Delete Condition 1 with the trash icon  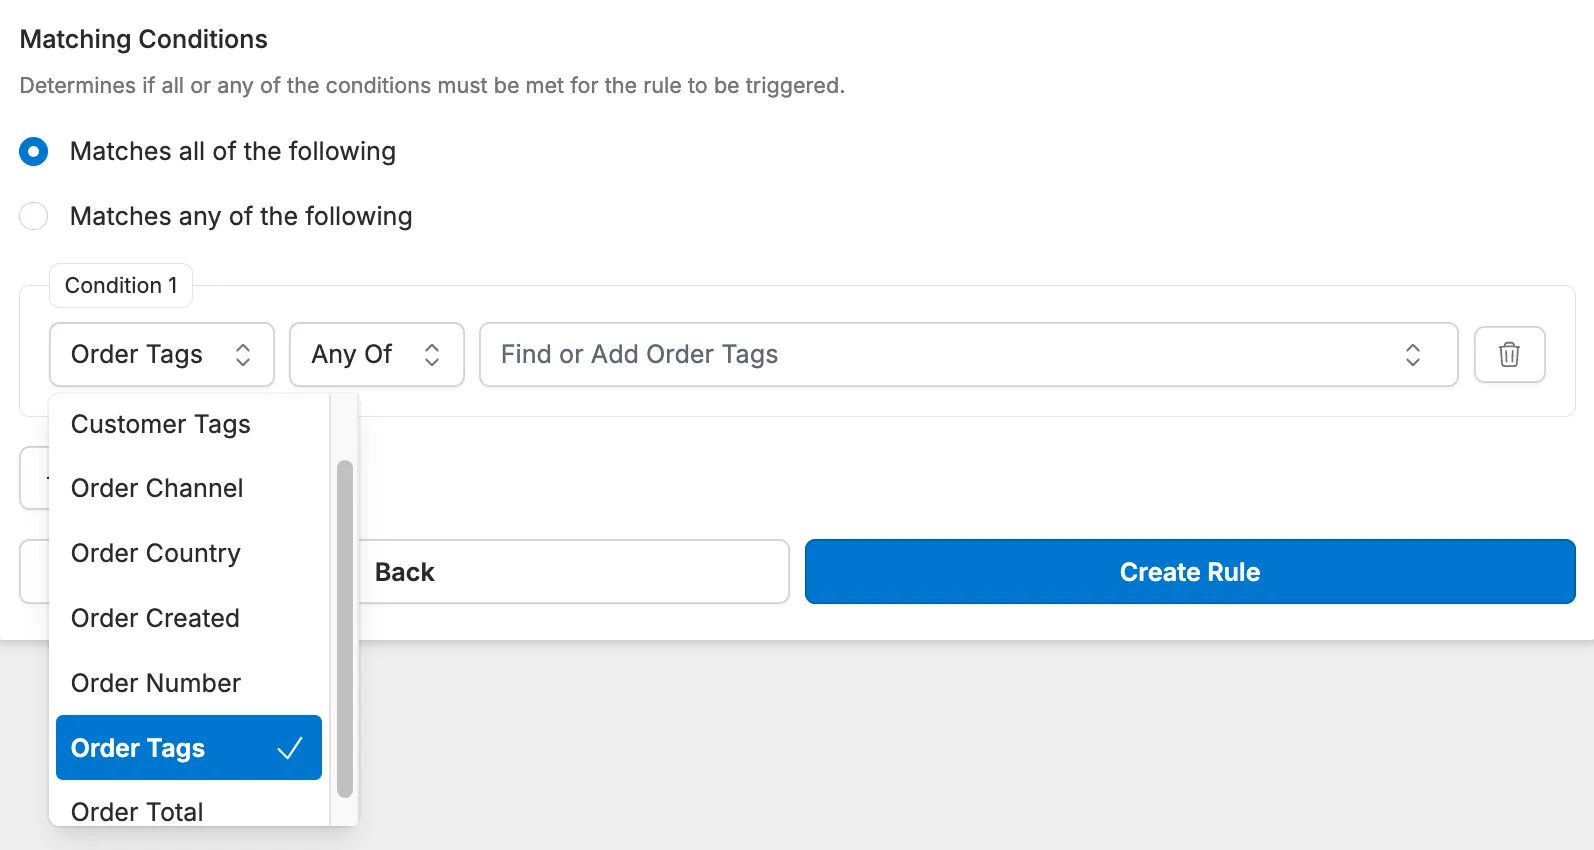coord(1509,355)
